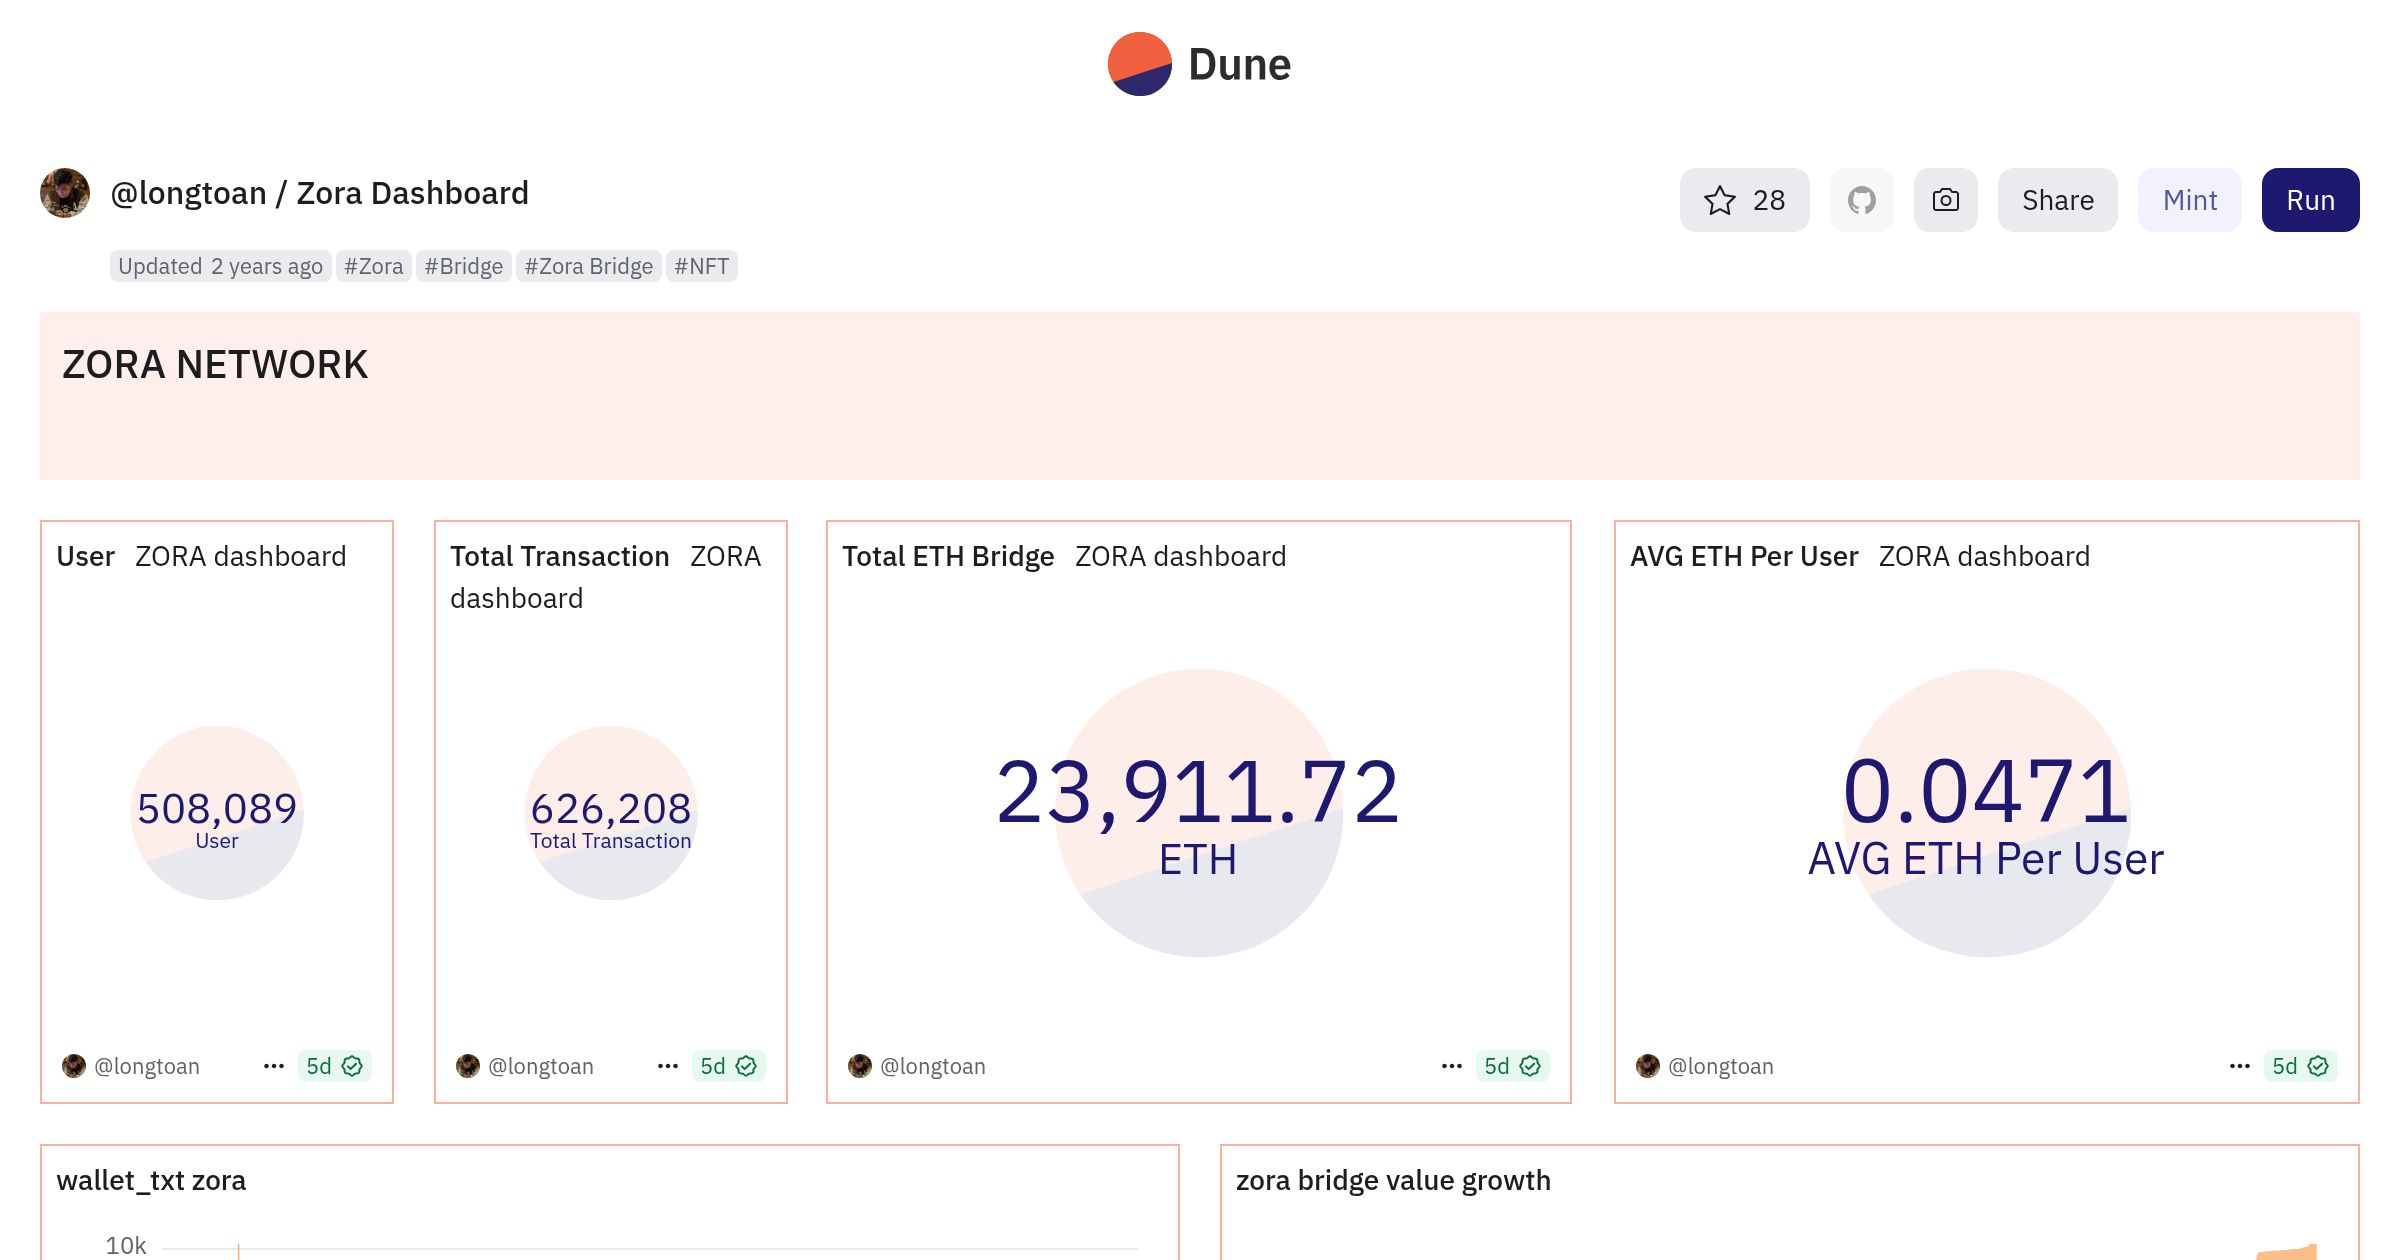
Task: Open the GitHub icon button
Action: pyautogui.click(x=1861, y=200)
